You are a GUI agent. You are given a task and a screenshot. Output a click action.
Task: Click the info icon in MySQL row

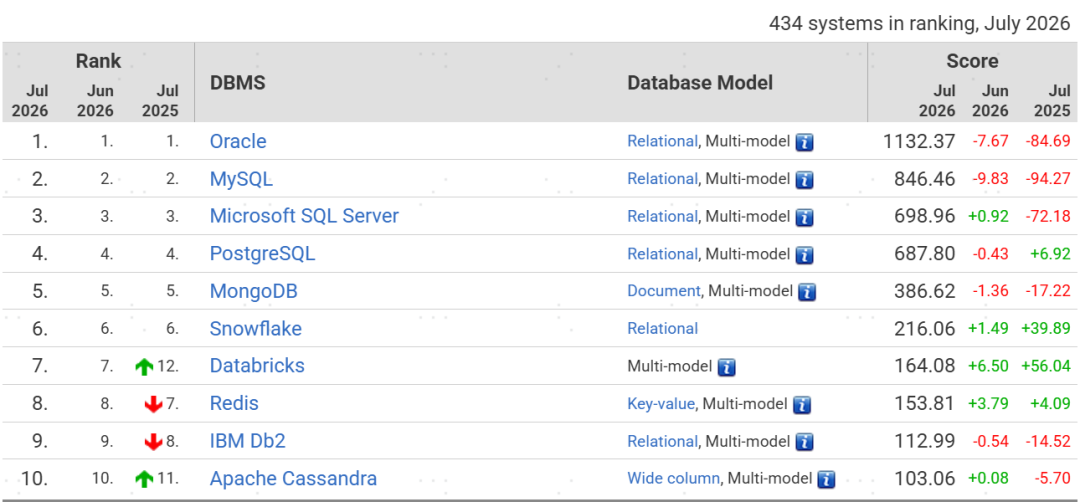(804, 180)
